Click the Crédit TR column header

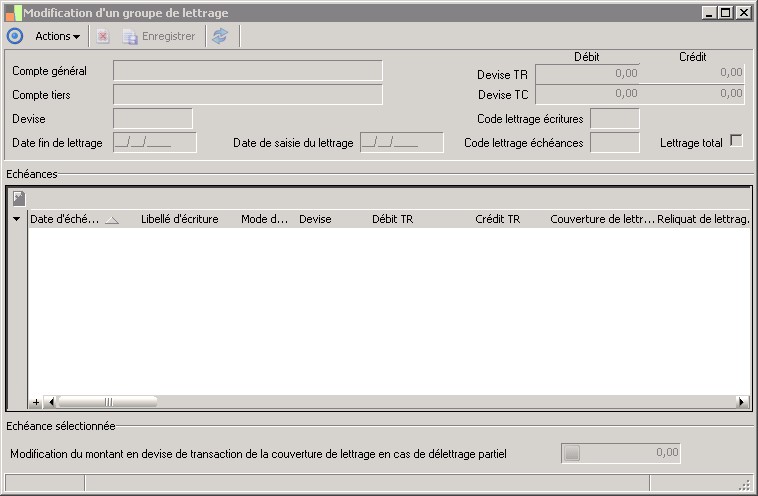497,219
